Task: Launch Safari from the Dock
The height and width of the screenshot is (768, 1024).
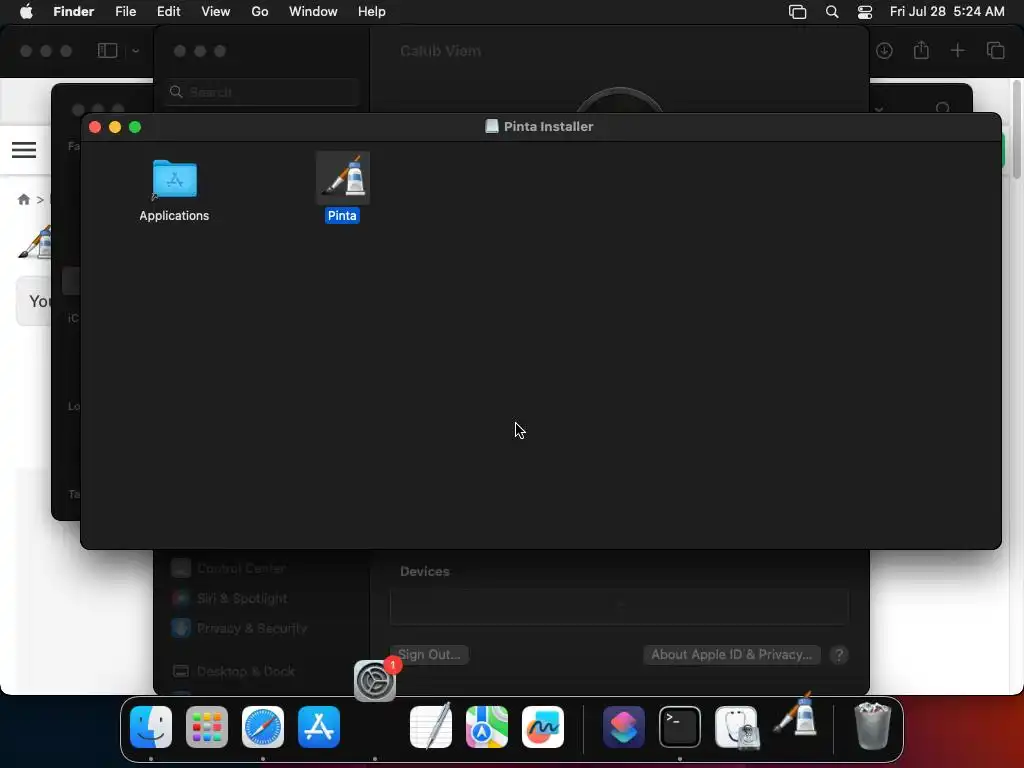Action: coord(263,727)
